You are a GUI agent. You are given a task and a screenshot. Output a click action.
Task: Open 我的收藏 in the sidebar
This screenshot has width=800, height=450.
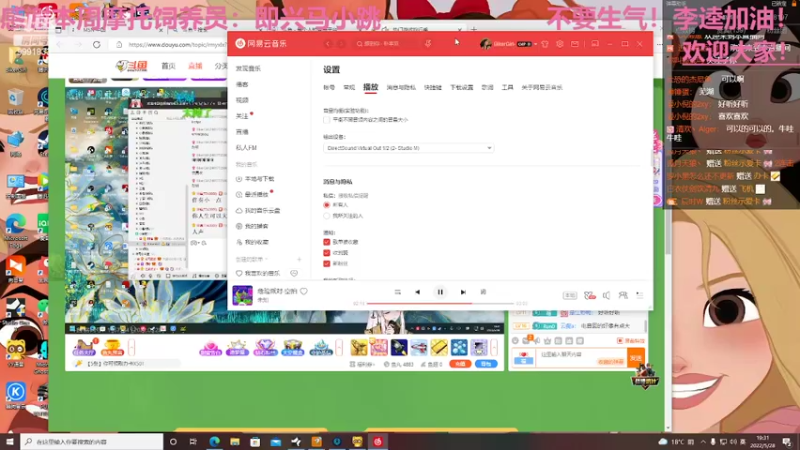tap(252, 242)
